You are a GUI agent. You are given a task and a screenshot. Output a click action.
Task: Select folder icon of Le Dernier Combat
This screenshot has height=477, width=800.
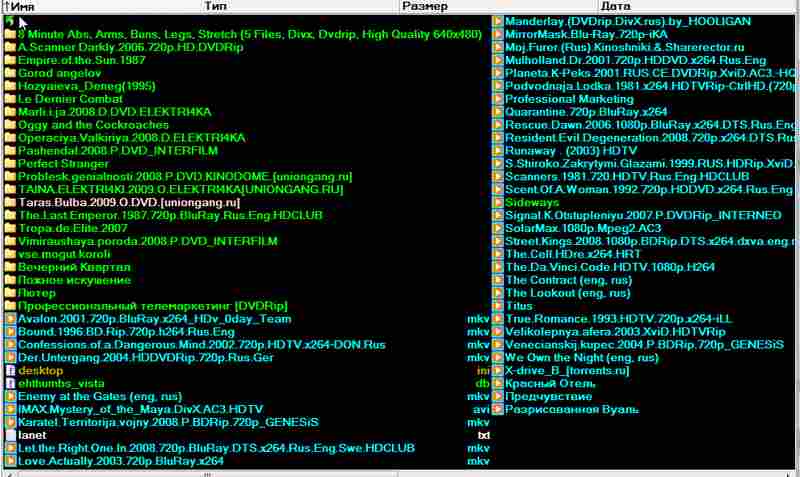click(x=10, y=99)
